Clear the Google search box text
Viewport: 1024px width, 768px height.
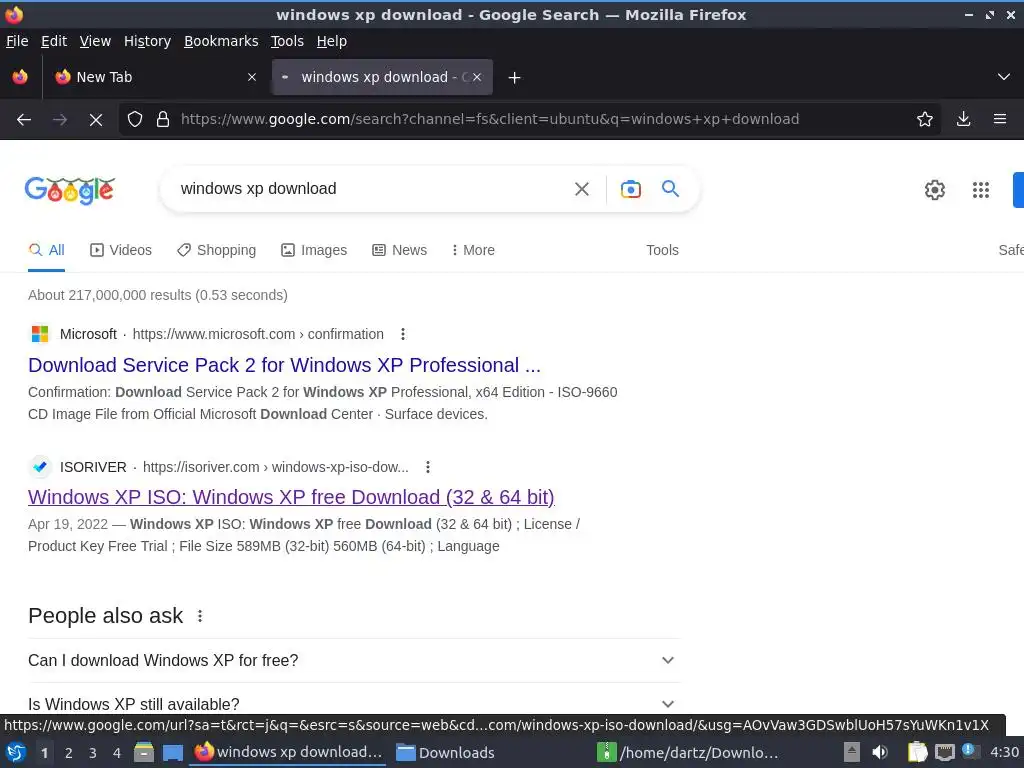(581, 189)
